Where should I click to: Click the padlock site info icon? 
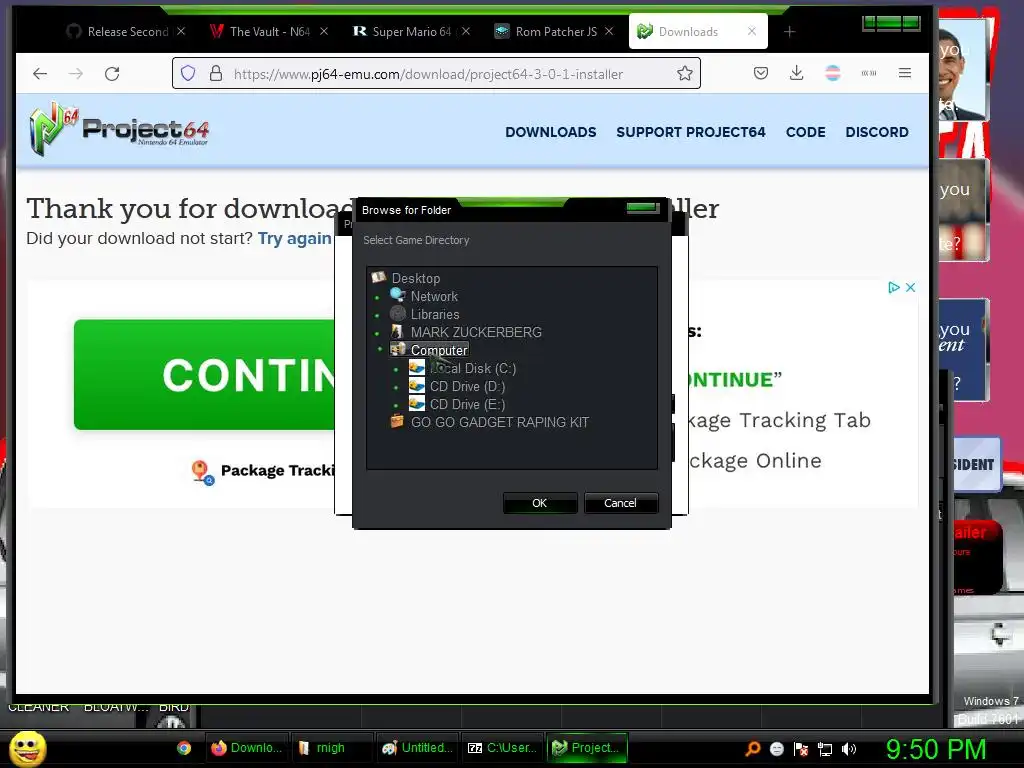216,73
